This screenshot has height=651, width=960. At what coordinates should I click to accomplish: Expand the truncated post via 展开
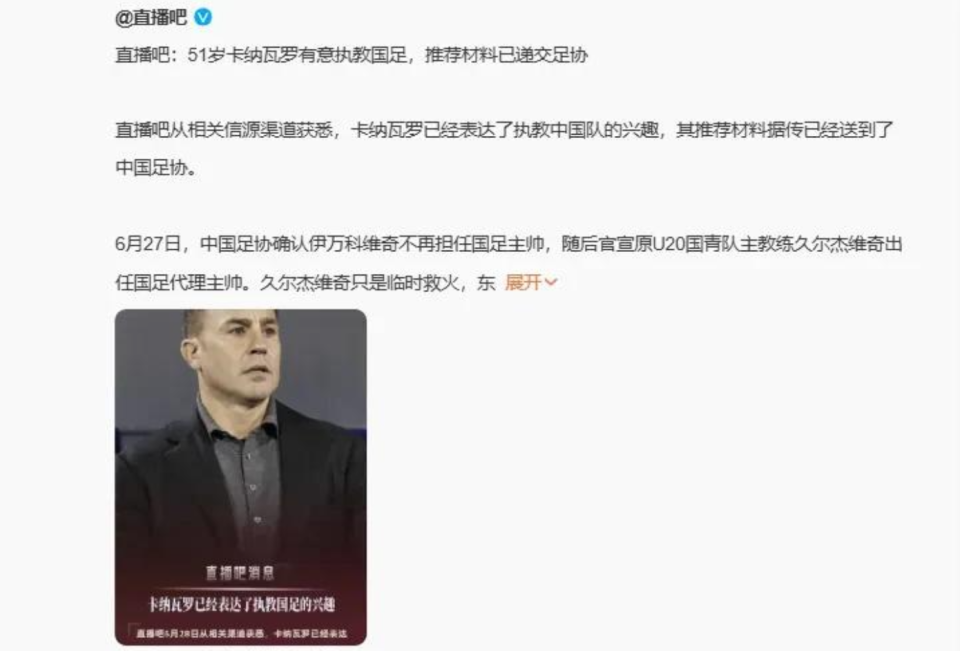523,282
